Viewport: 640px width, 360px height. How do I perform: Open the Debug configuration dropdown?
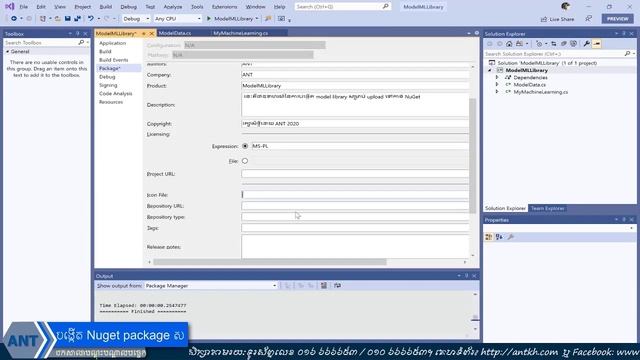136,19
